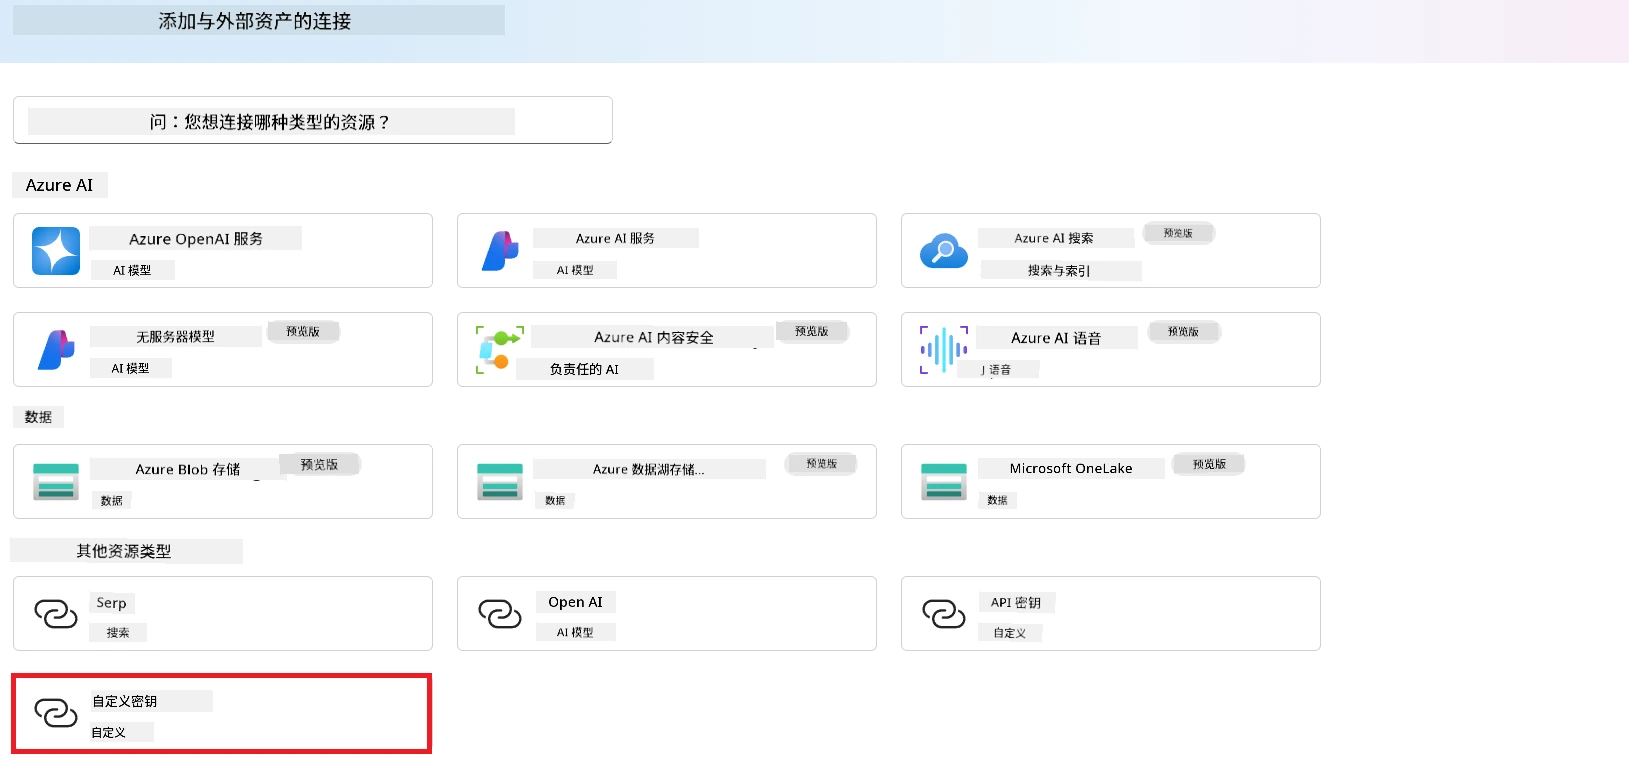This screenshot has width=1629, height=775.
Task: Click the 预览版 badge on 无服务器模型
Action: pyautogui.click(x=303, y=331)
